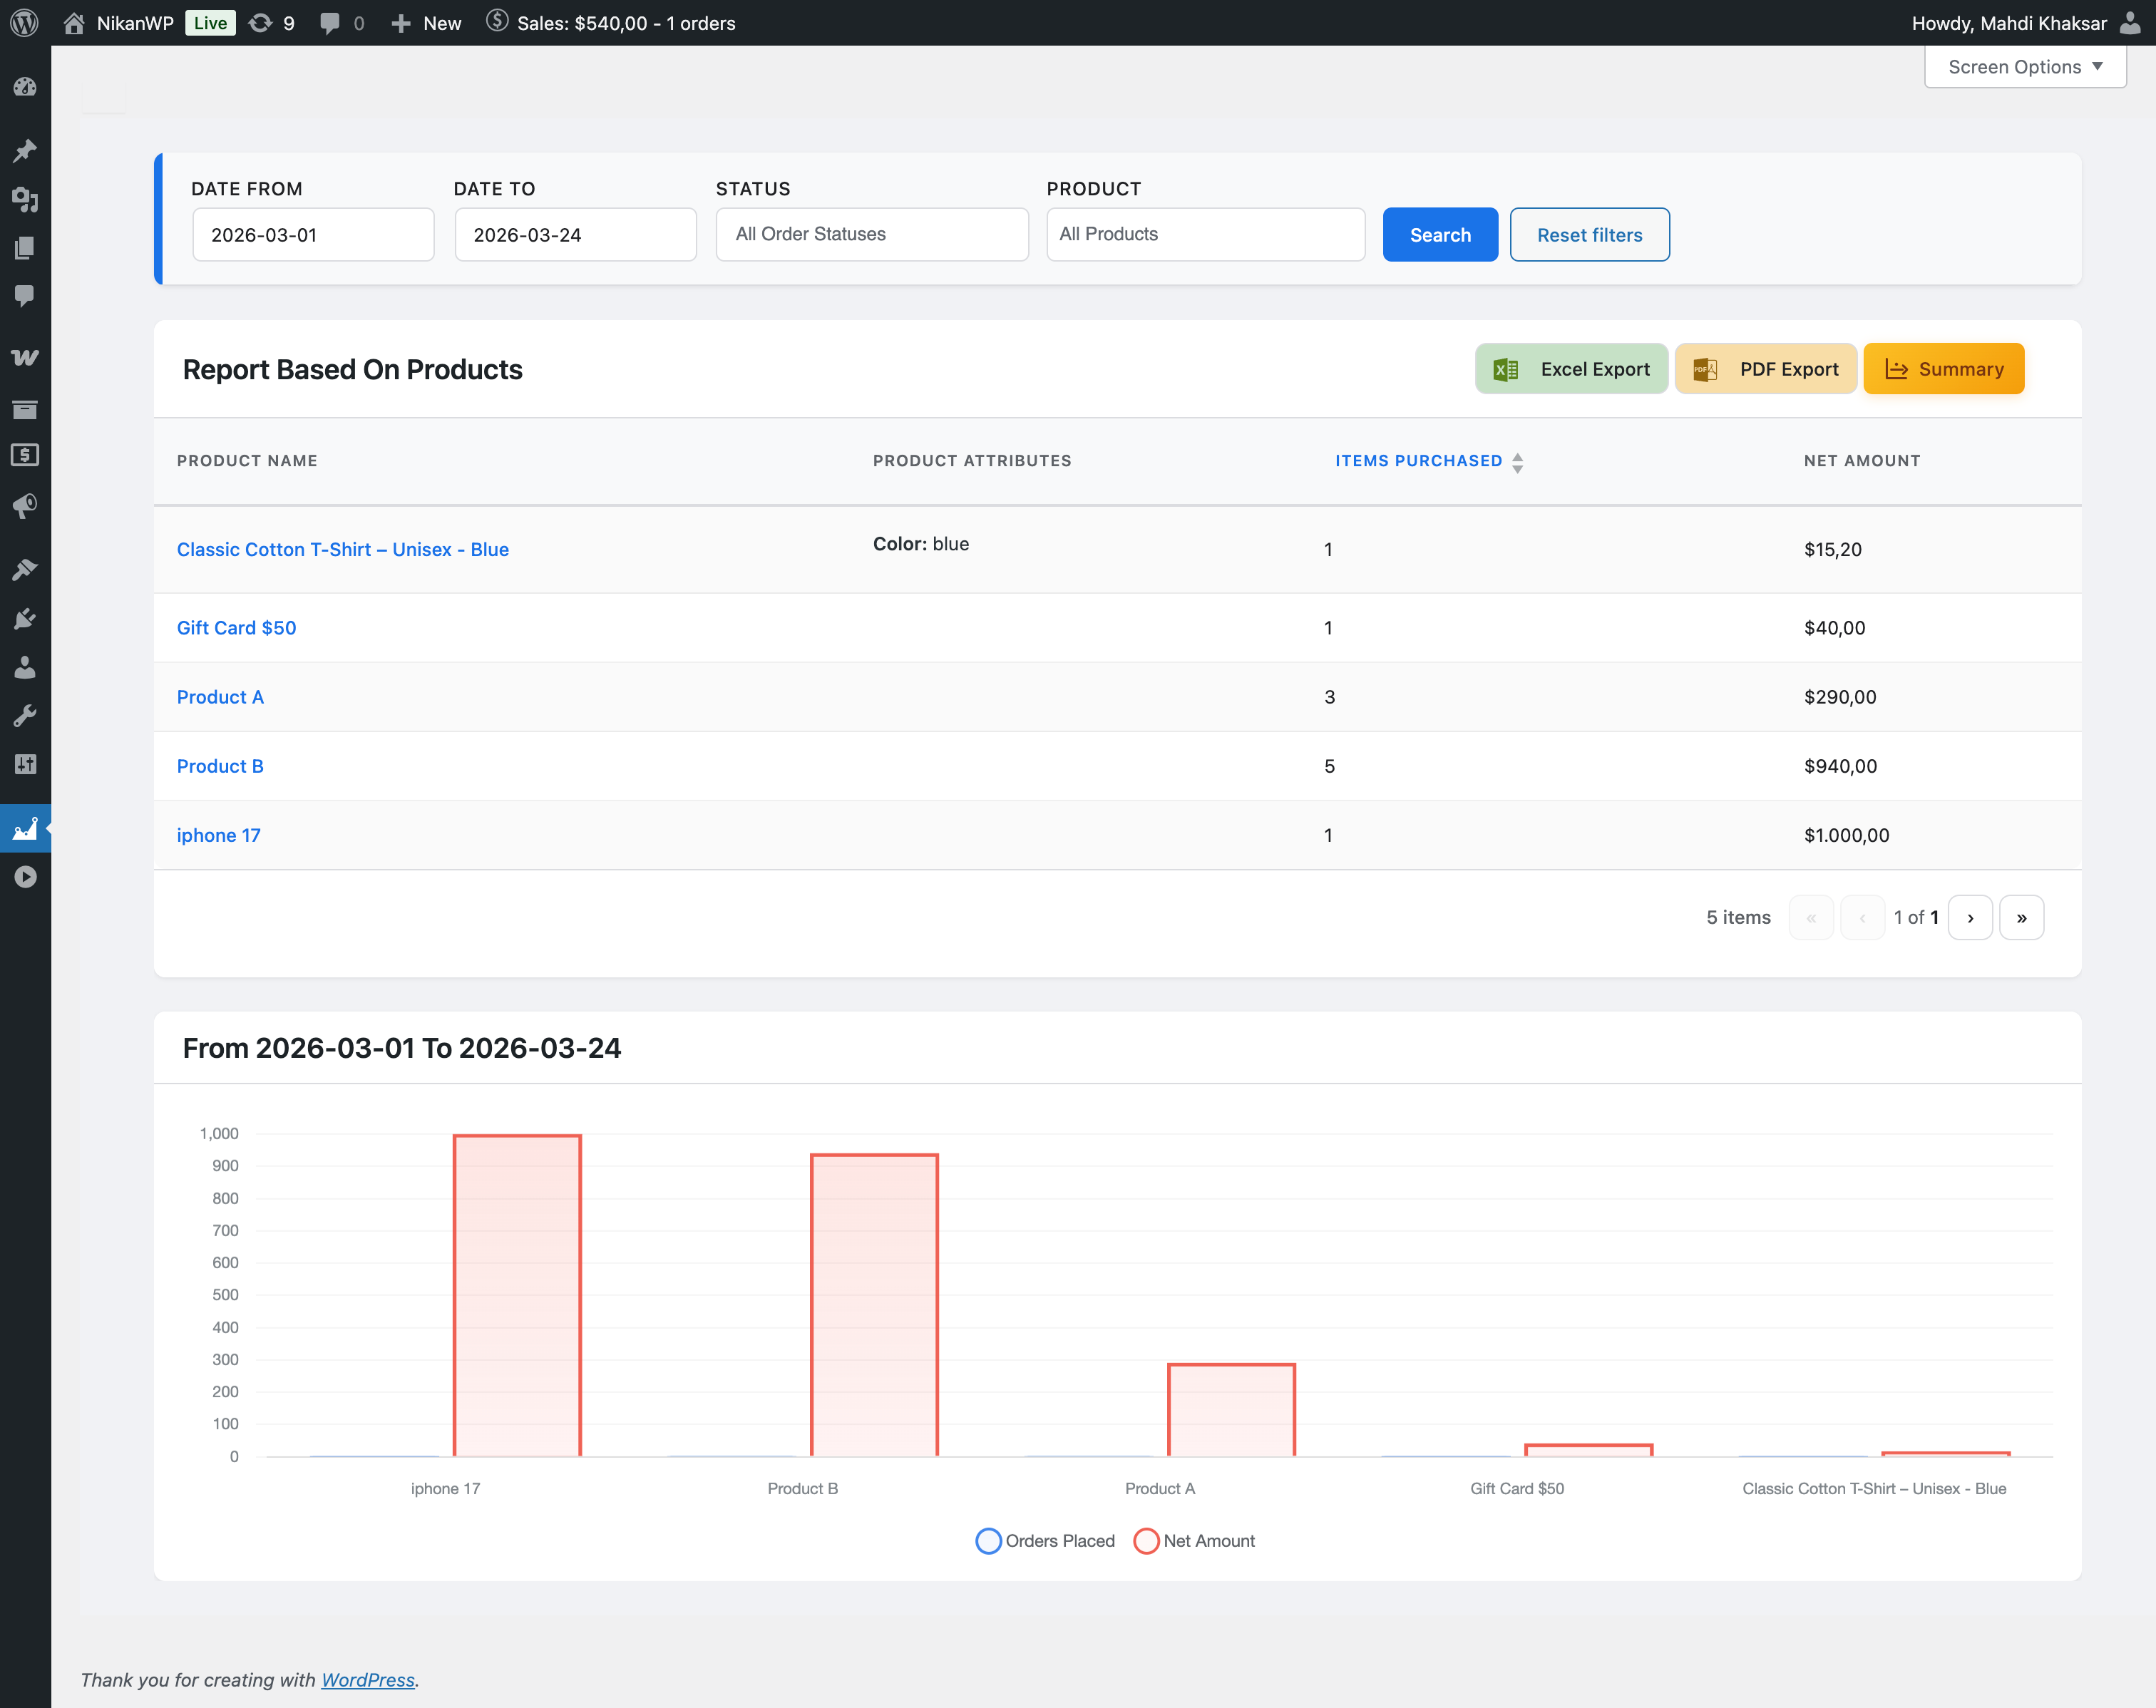Expand Screen Options panel

(2024, 67)
